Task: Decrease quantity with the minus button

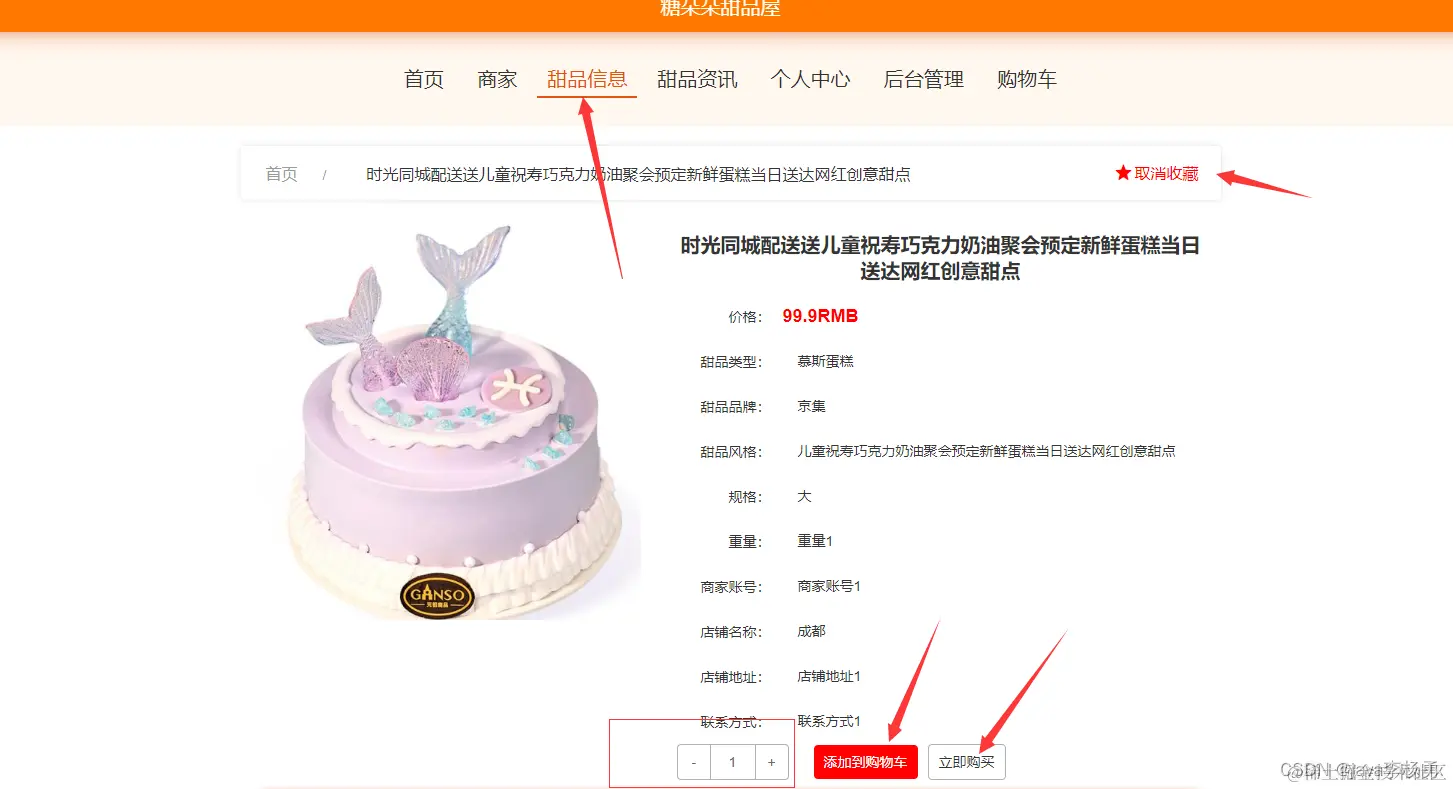Action: pos(694,762)
